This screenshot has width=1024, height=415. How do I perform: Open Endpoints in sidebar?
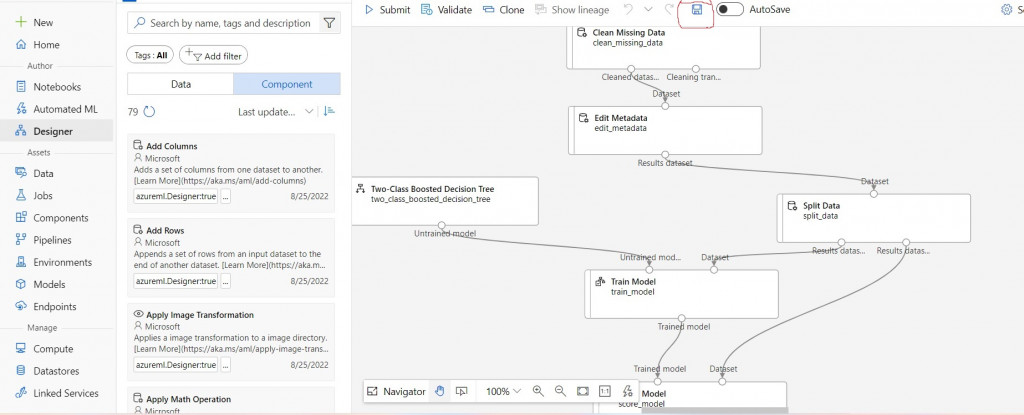click(46, 307)
